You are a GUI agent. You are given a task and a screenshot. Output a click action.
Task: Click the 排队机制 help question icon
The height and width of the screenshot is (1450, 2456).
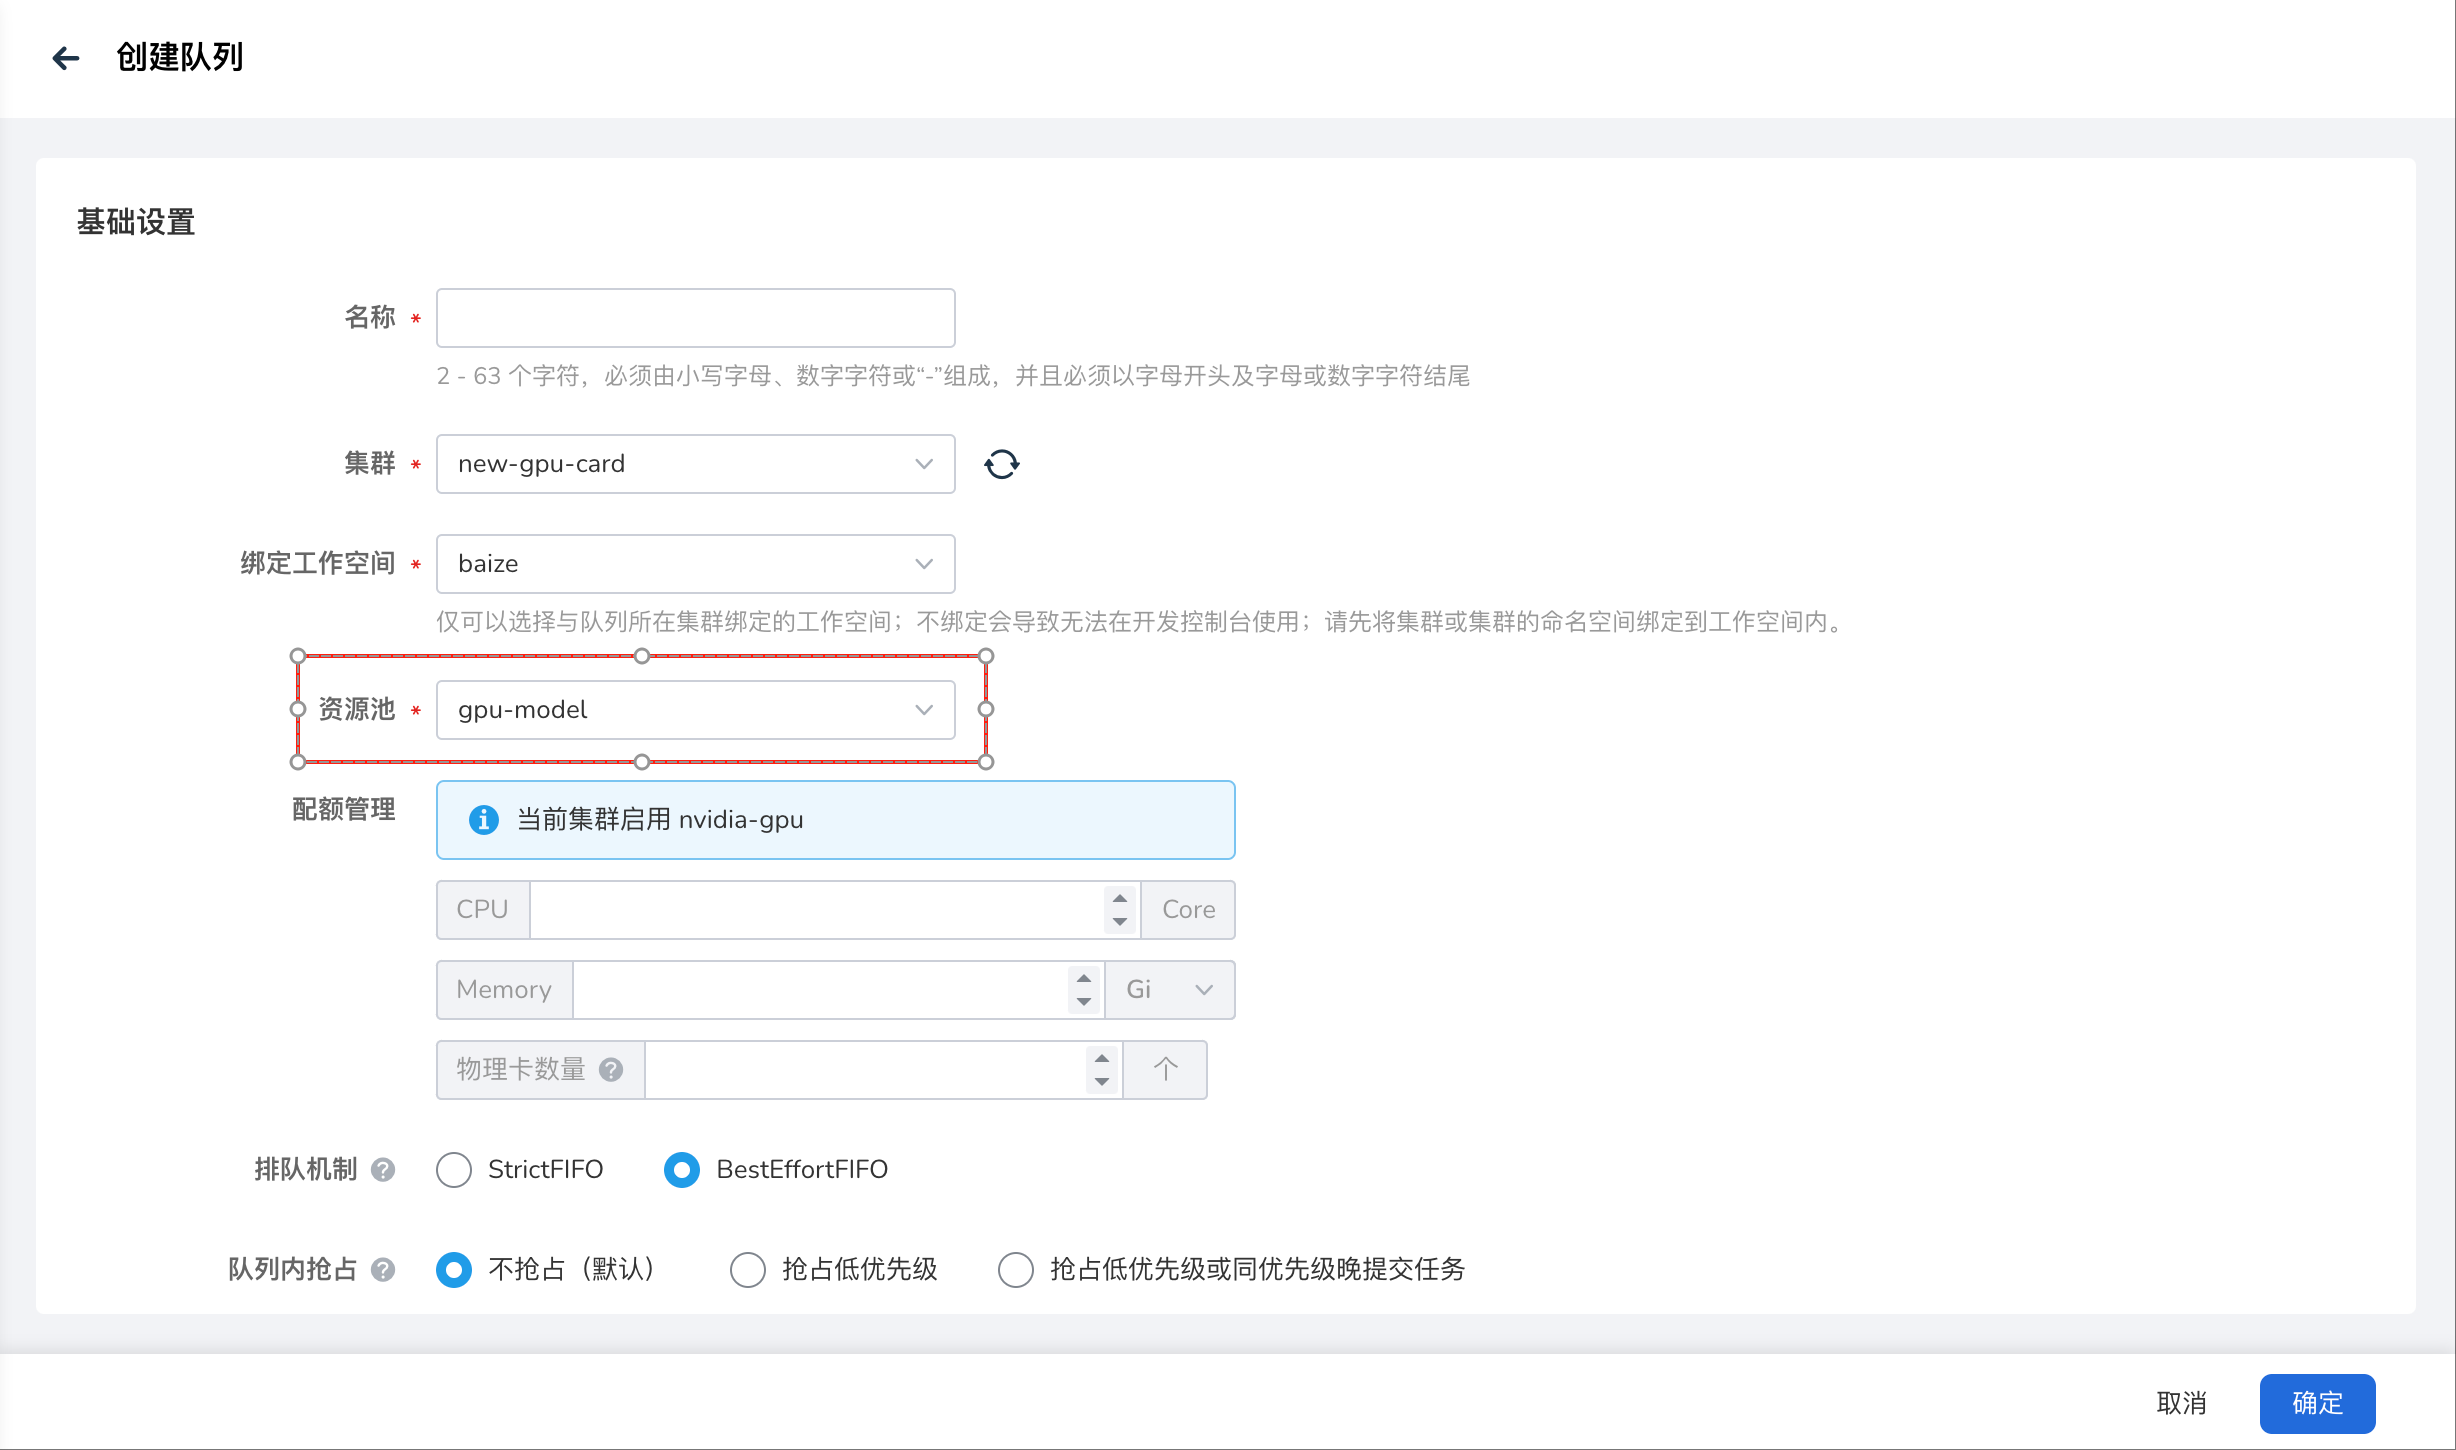coord(383,1169)
